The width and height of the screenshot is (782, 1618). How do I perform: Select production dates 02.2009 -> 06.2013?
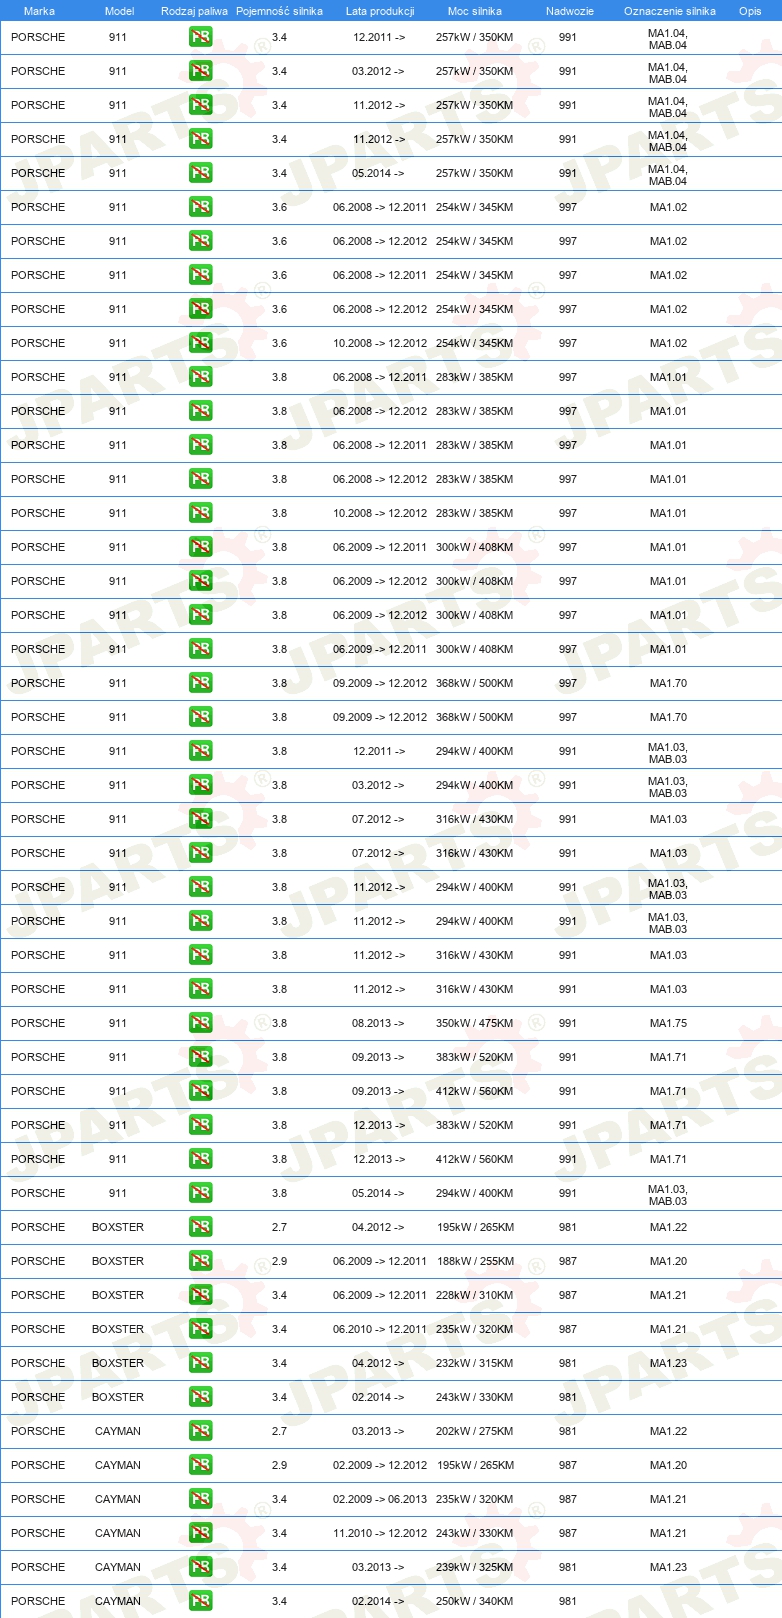tap(380, 1499)
